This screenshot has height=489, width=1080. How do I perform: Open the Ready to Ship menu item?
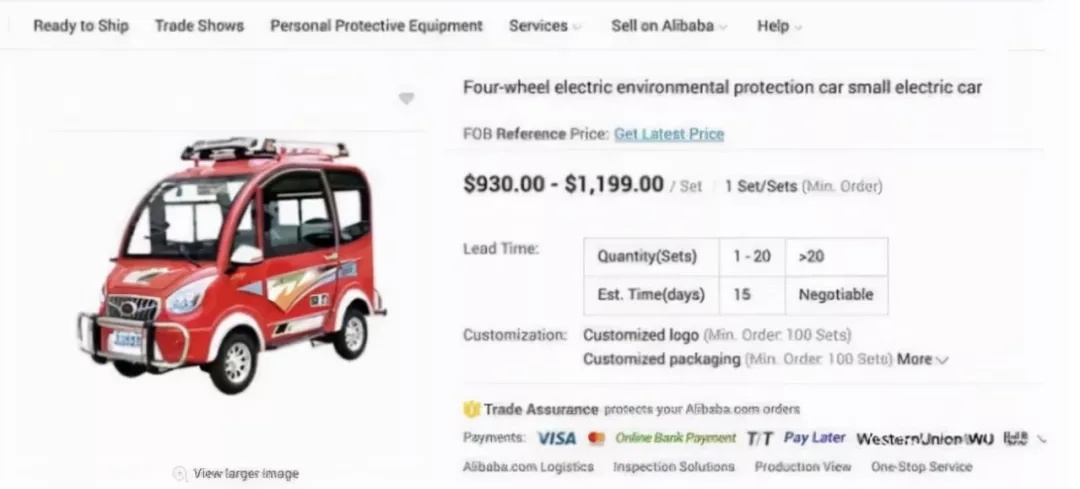tap(81, 26)
